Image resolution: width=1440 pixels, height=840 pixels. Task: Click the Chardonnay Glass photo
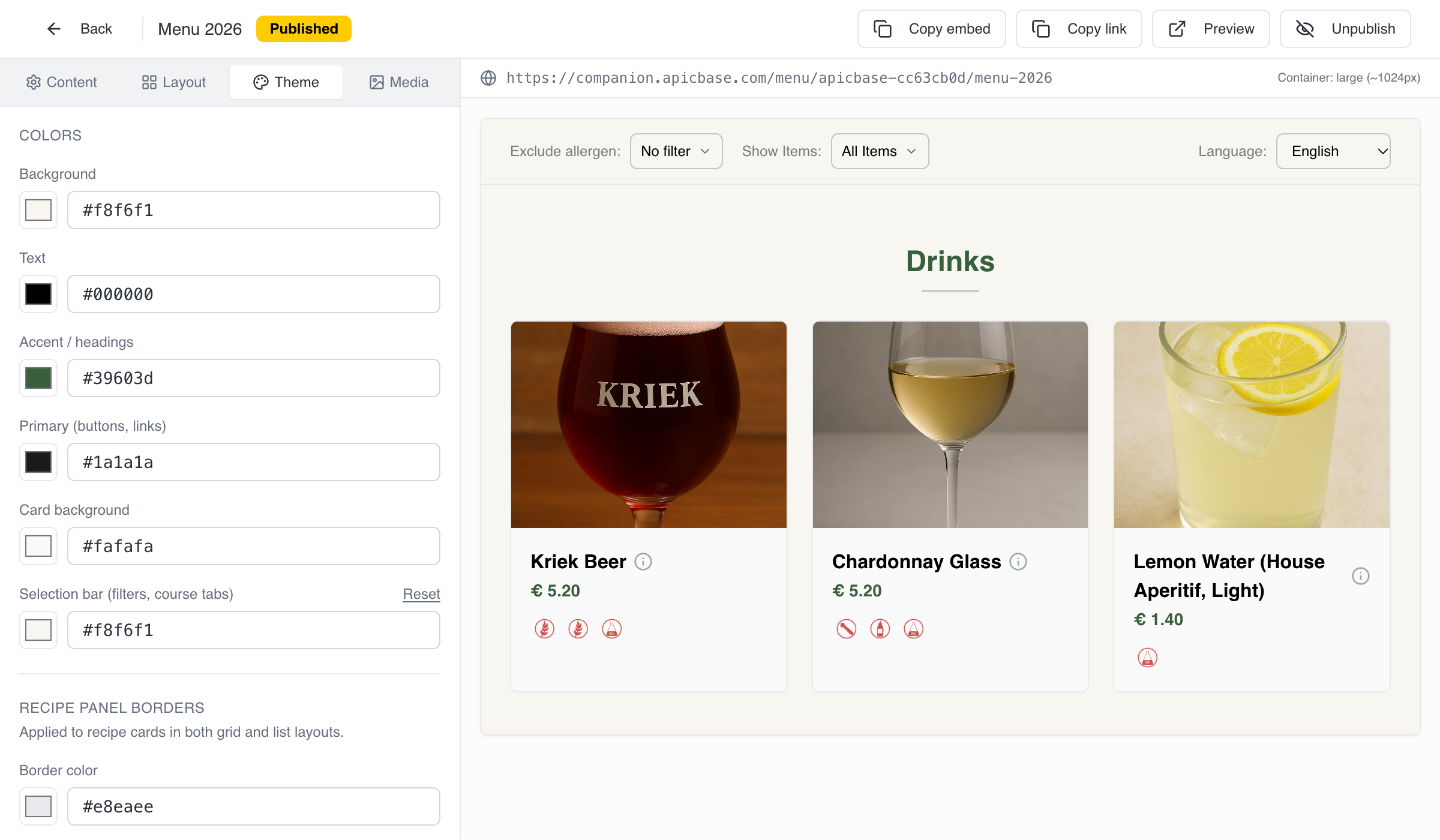tap(950, 425)
